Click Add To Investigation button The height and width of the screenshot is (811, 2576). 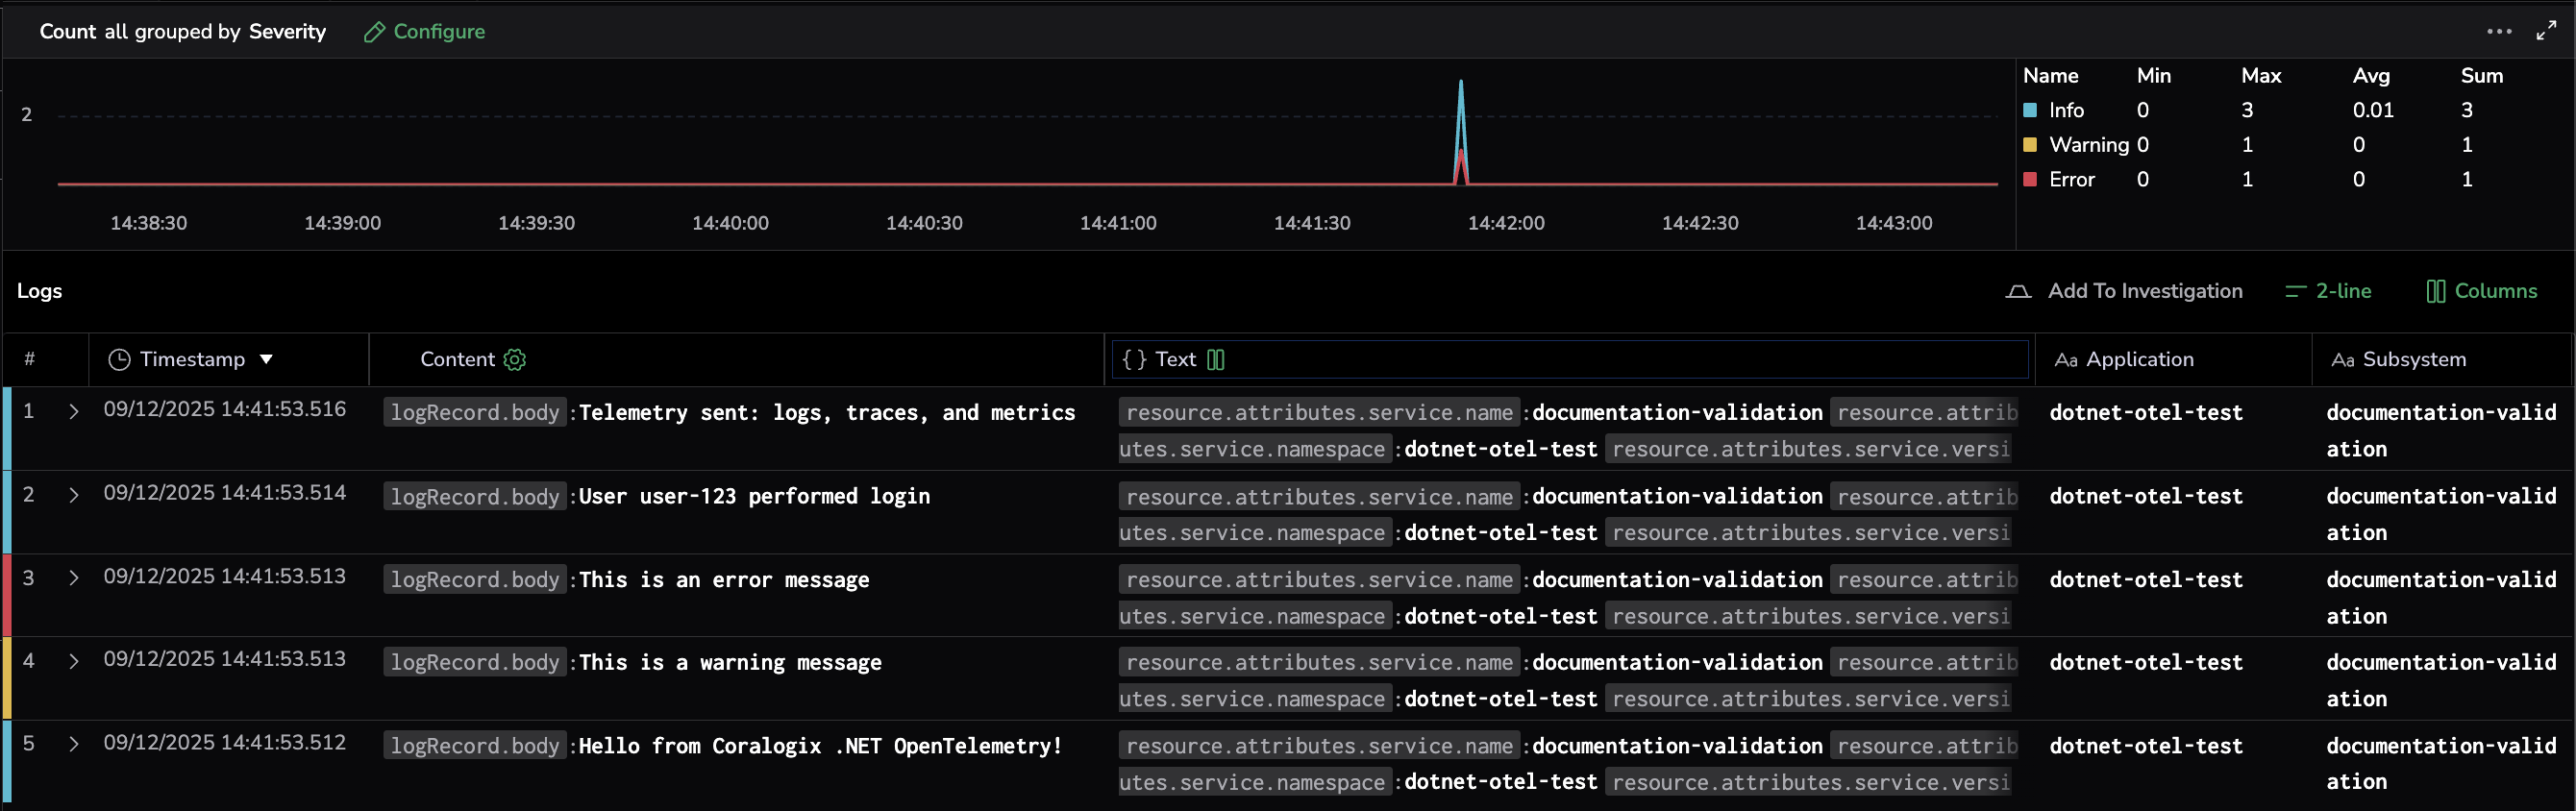pos(2144,292)
